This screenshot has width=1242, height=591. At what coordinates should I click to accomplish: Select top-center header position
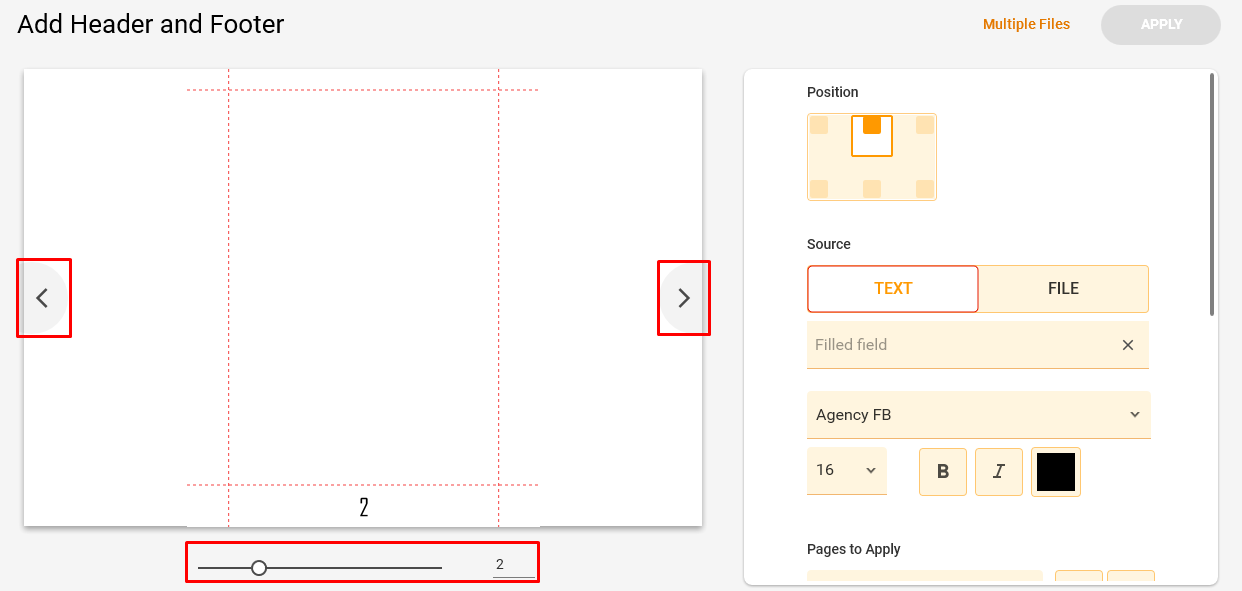[x=872, y=125]
